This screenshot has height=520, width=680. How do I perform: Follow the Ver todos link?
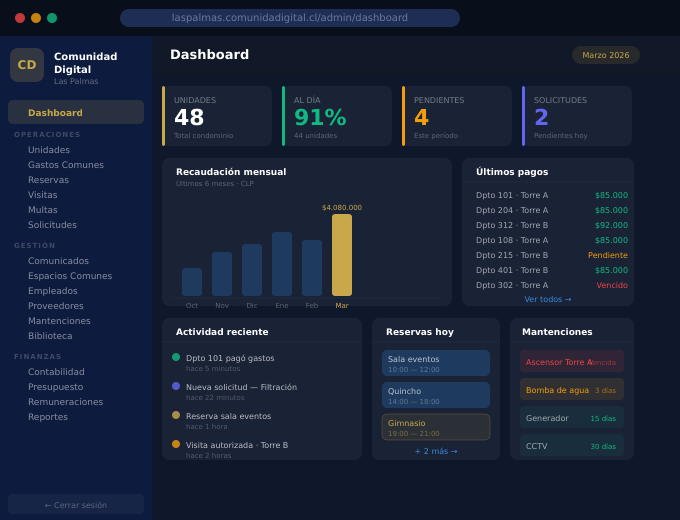tap(548, 299)
